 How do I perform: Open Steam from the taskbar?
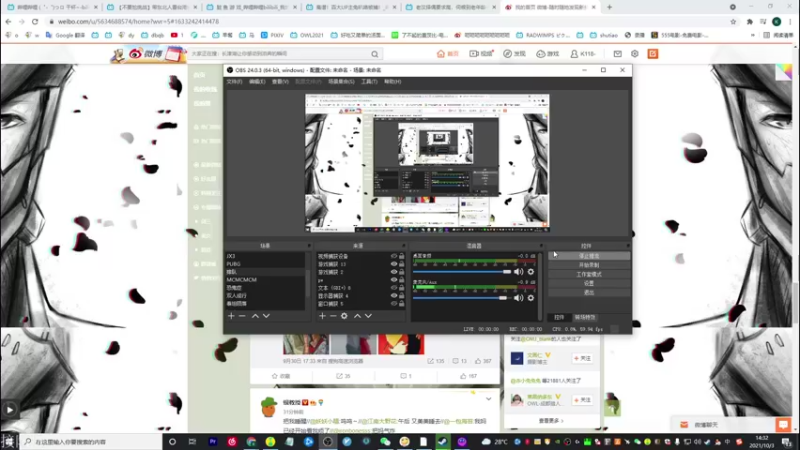click(x=443, y=441)
